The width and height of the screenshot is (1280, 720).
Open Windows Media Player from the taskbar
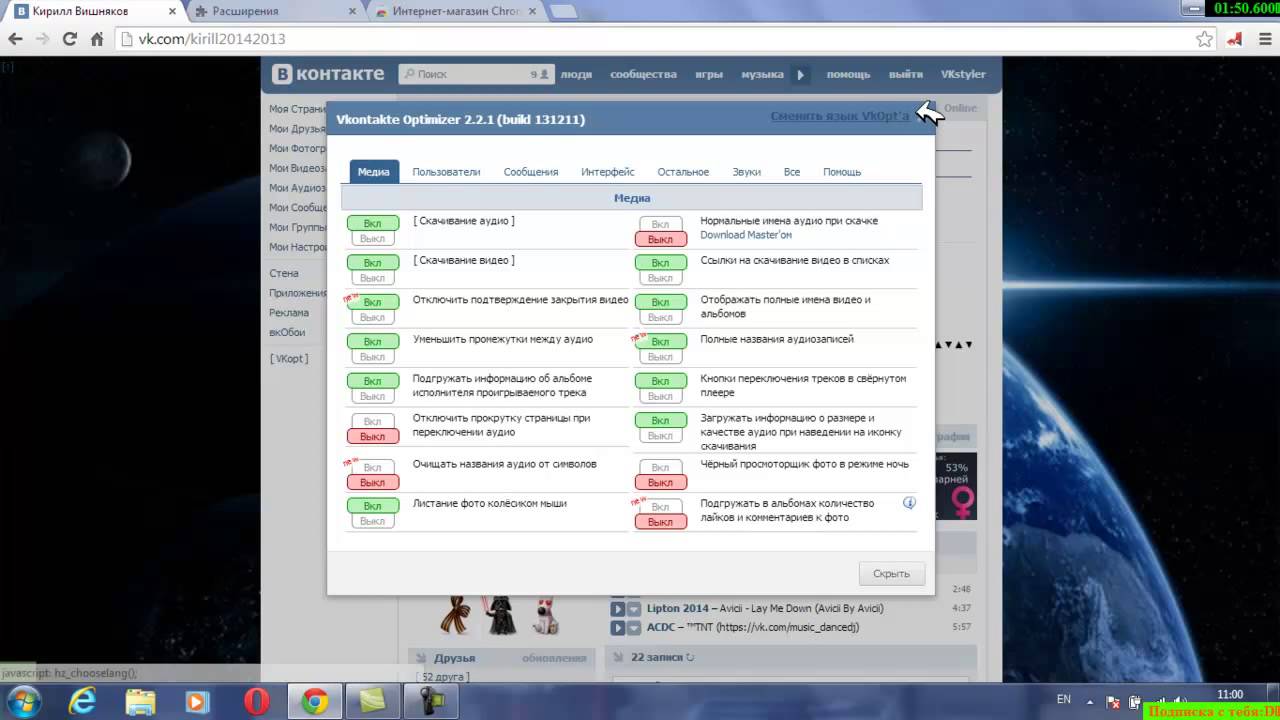197,702
